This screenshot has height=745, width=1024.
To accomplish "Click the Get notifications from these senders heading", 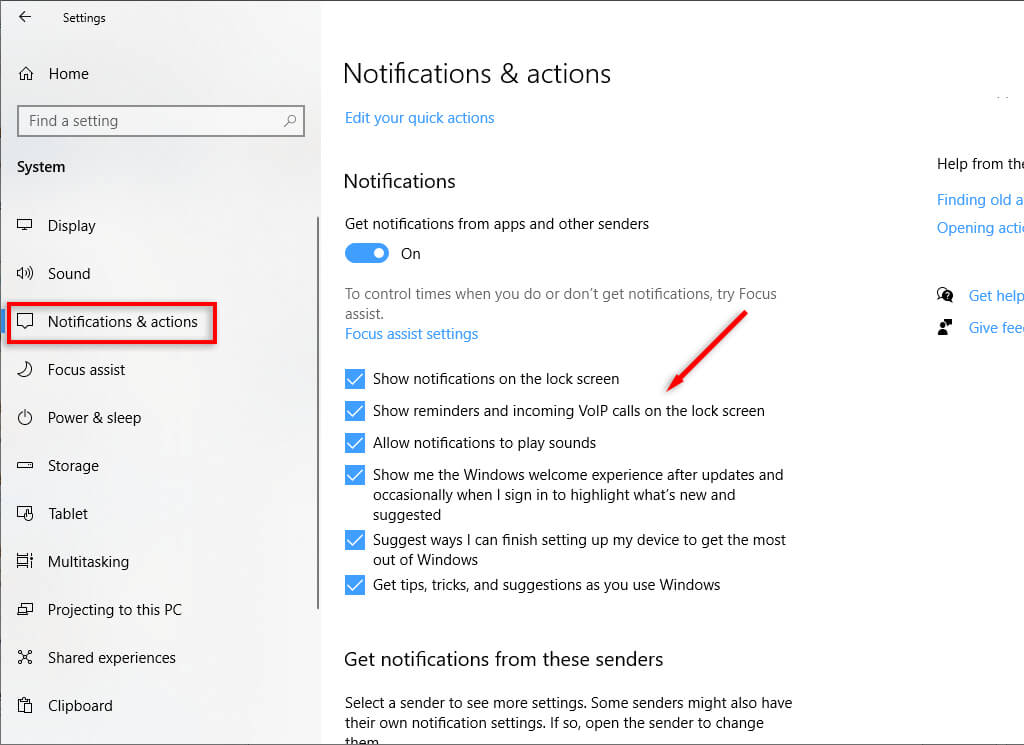I will 504,659.
